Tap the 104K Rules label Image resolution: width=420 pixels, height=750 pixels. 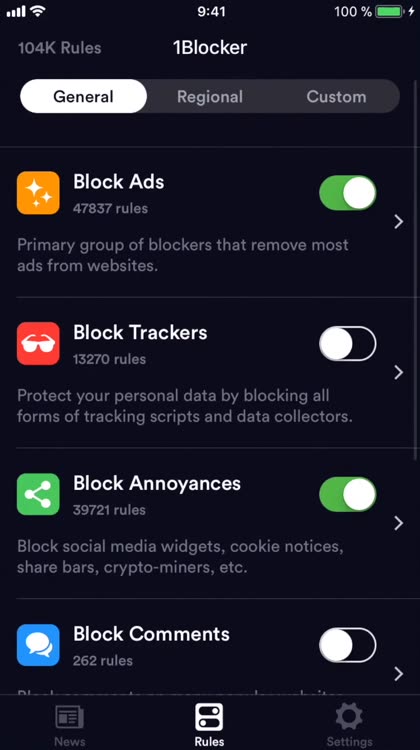point(60,48)
